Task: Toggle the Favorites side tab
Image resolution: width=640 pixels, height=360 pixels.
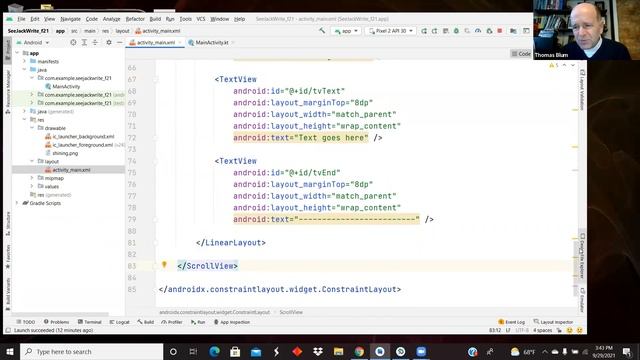Action: pyautogui.click(x=8, y=256)
